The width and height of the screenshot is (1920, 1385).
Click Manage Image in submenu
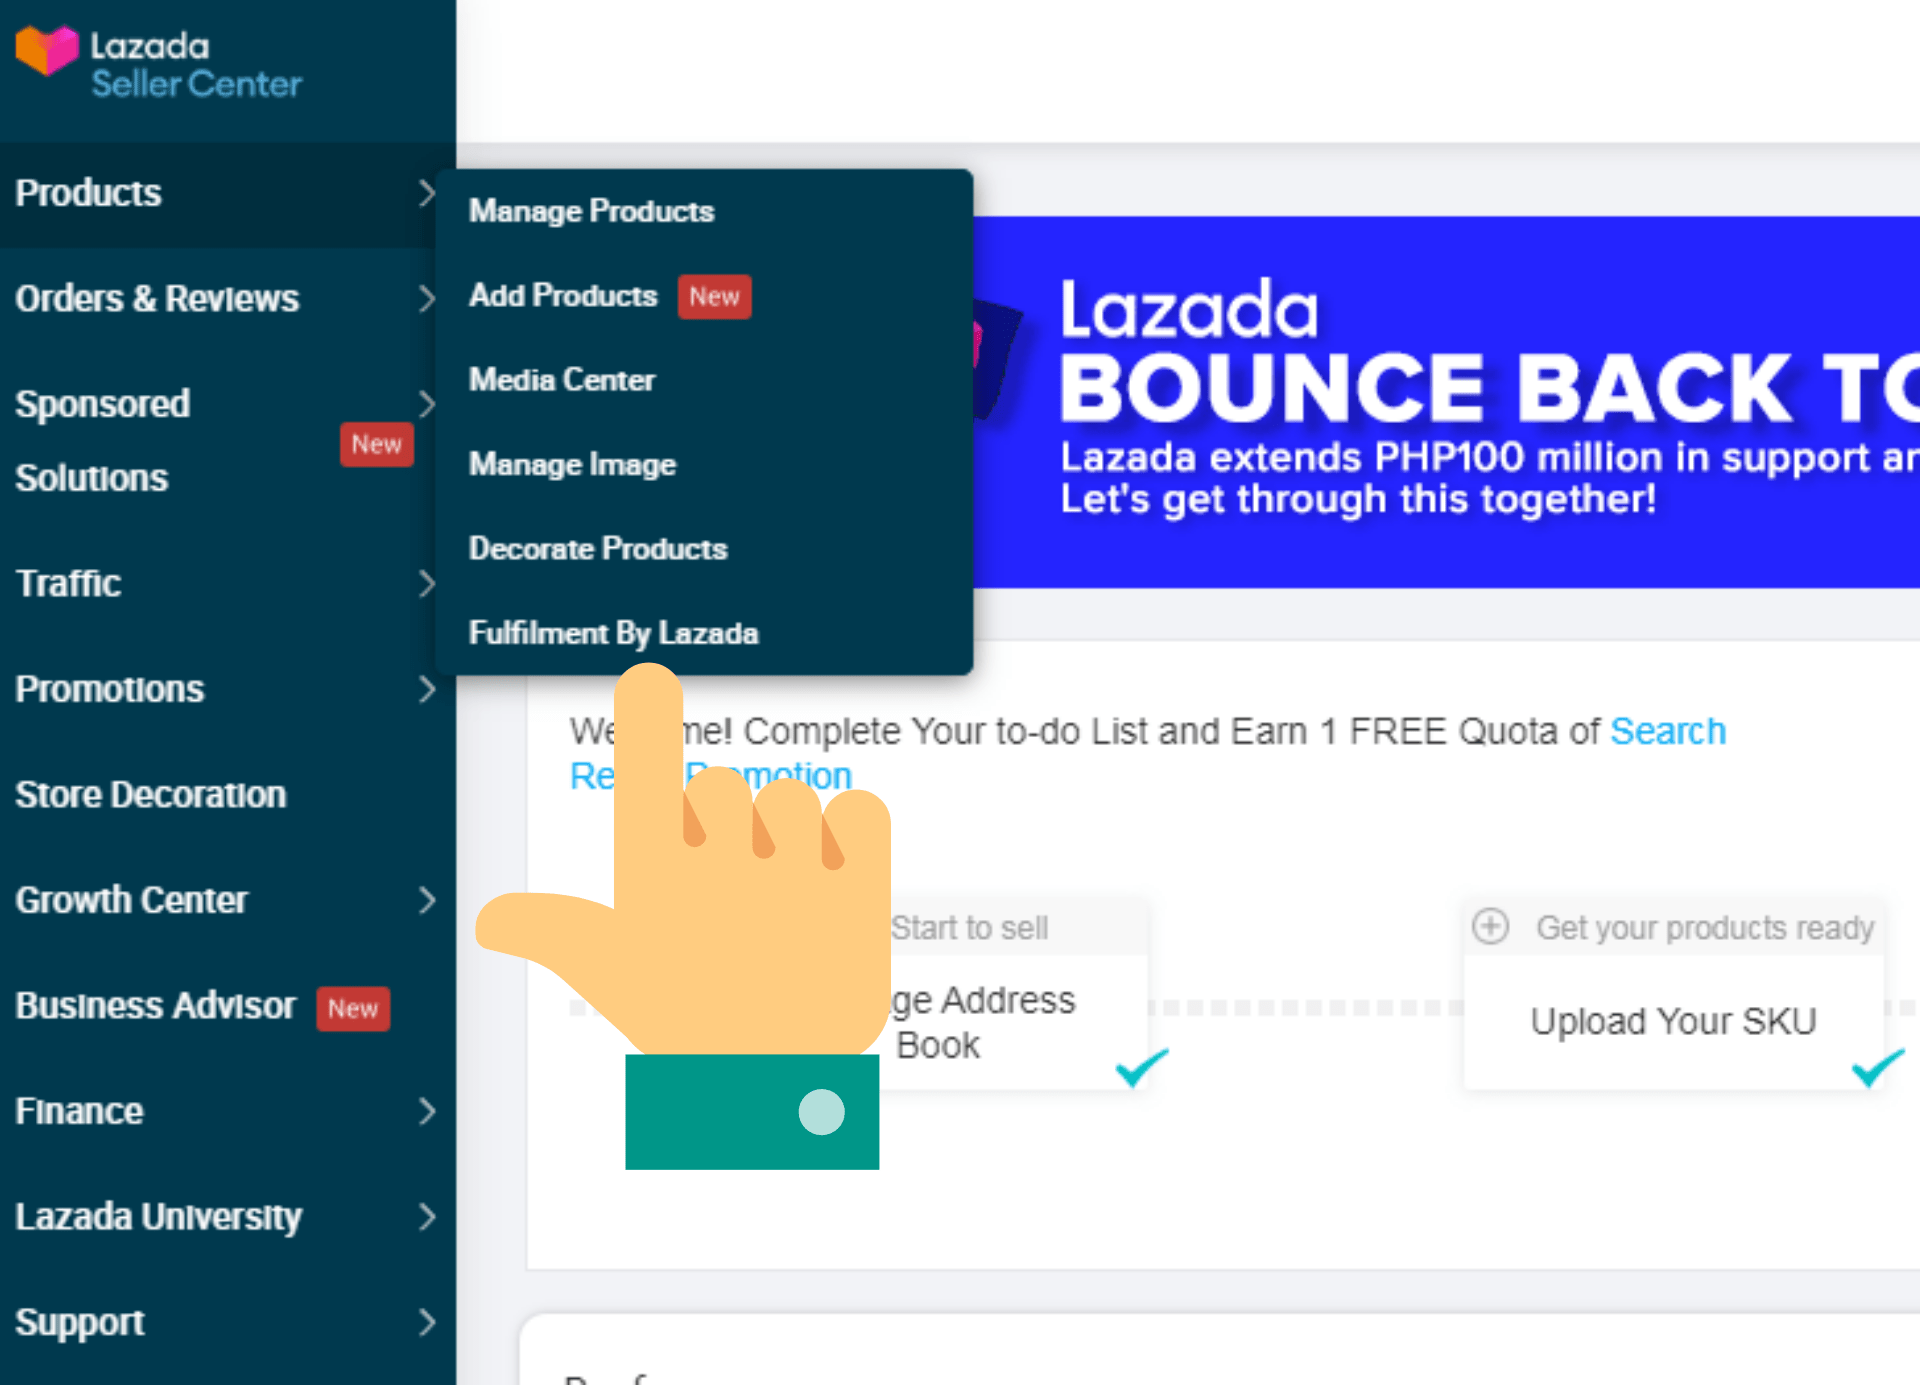(x=571, y=464)
